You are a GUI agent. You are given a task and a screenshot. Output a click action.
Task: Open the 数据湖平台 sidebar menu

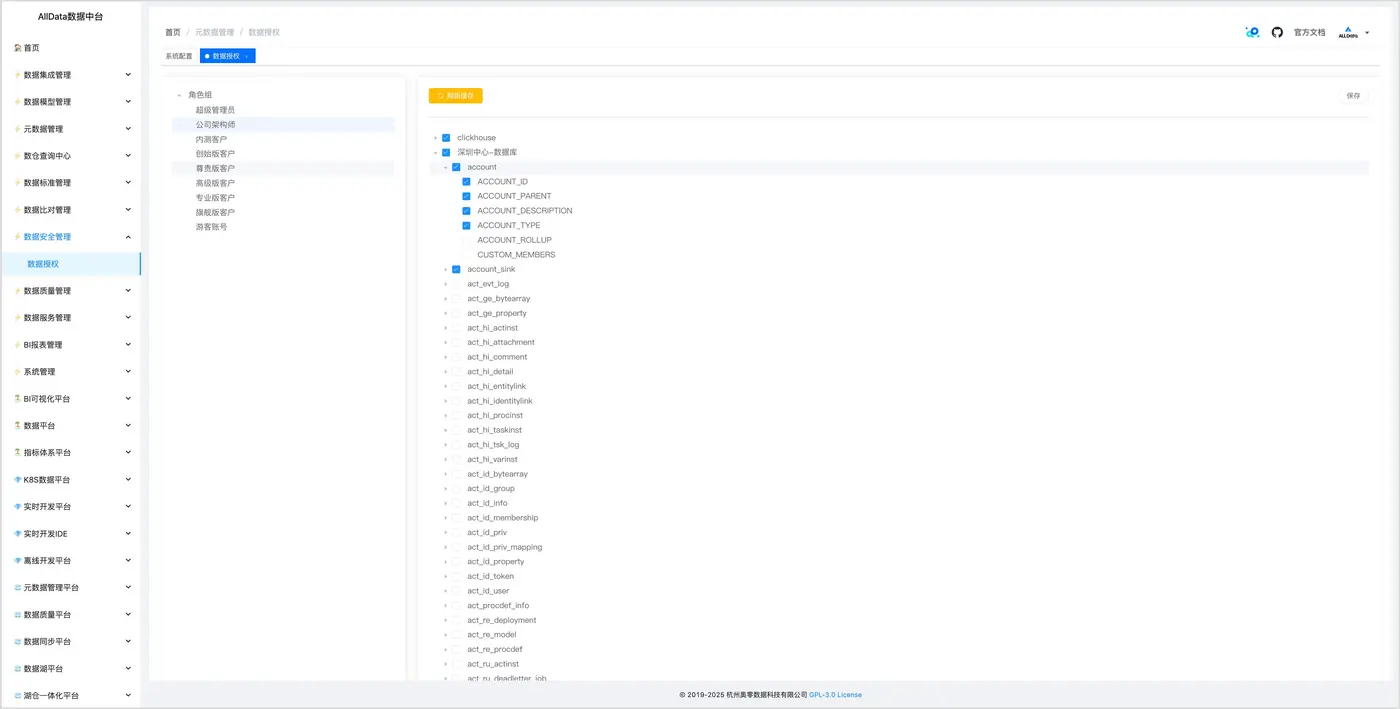(x=70, y=669)
